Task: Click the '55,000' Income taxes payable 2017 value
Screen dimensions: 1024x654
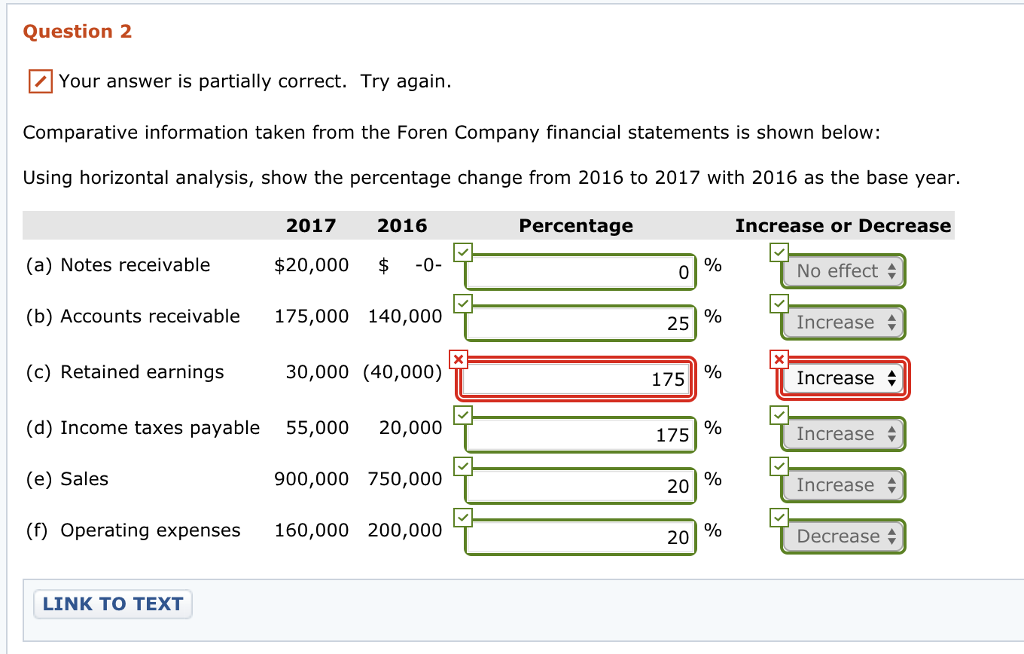Action: pos(317,428)
